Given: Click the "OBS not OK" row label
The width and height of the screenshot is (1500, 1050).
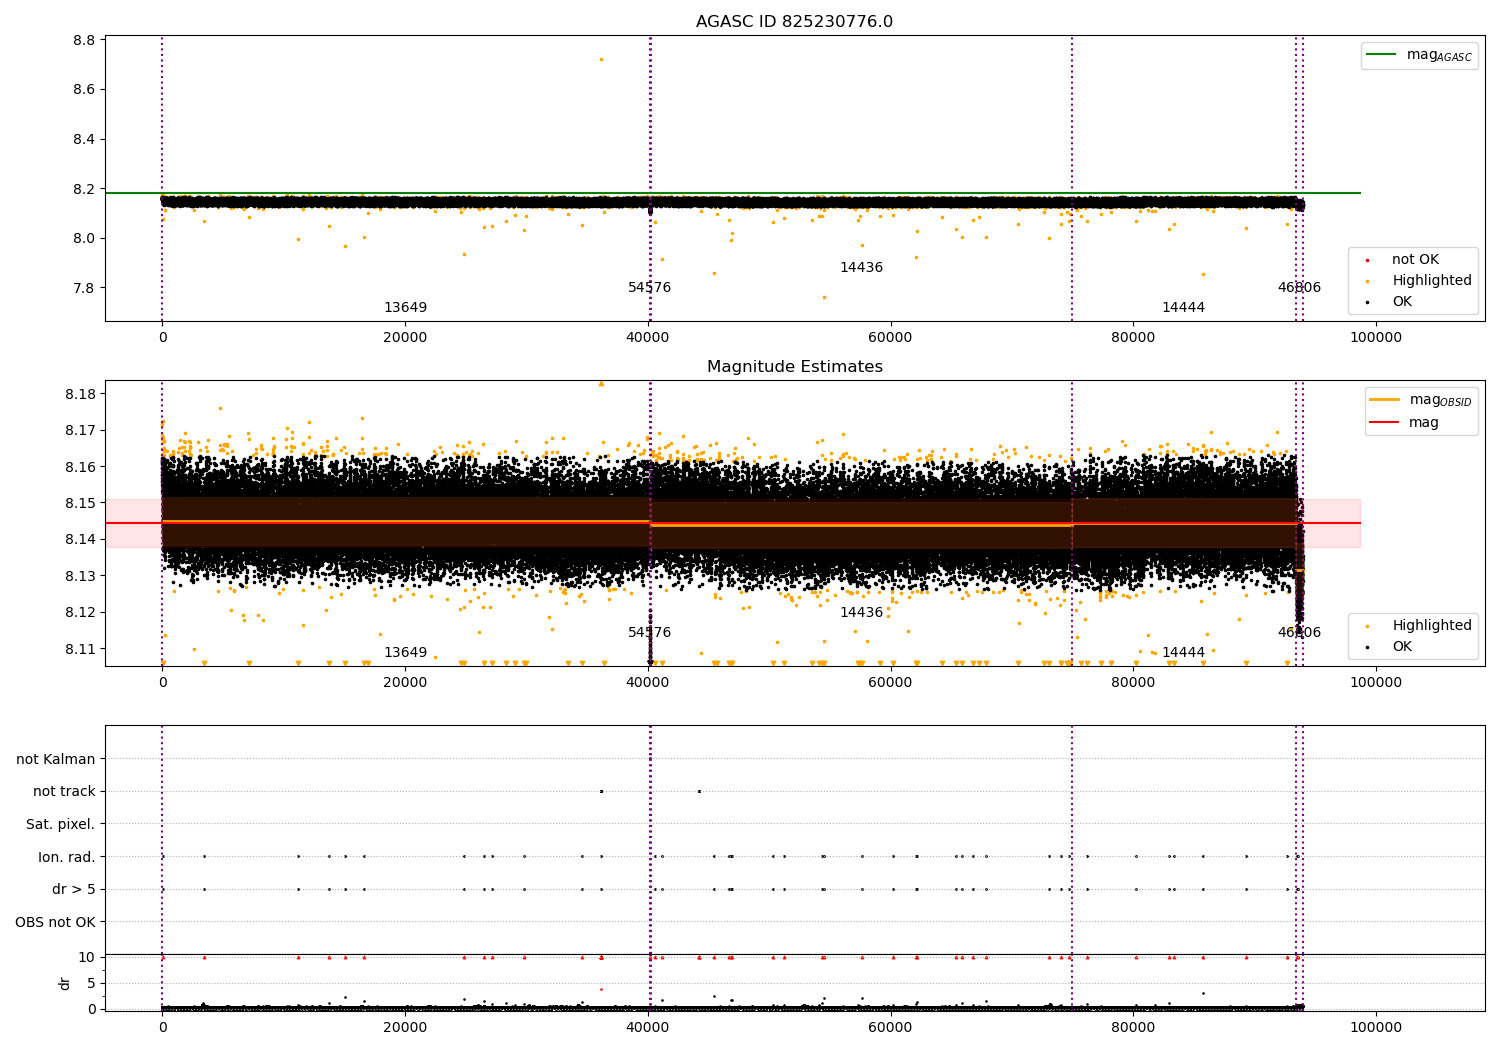Looking at the screenshot, I should 55,922.
